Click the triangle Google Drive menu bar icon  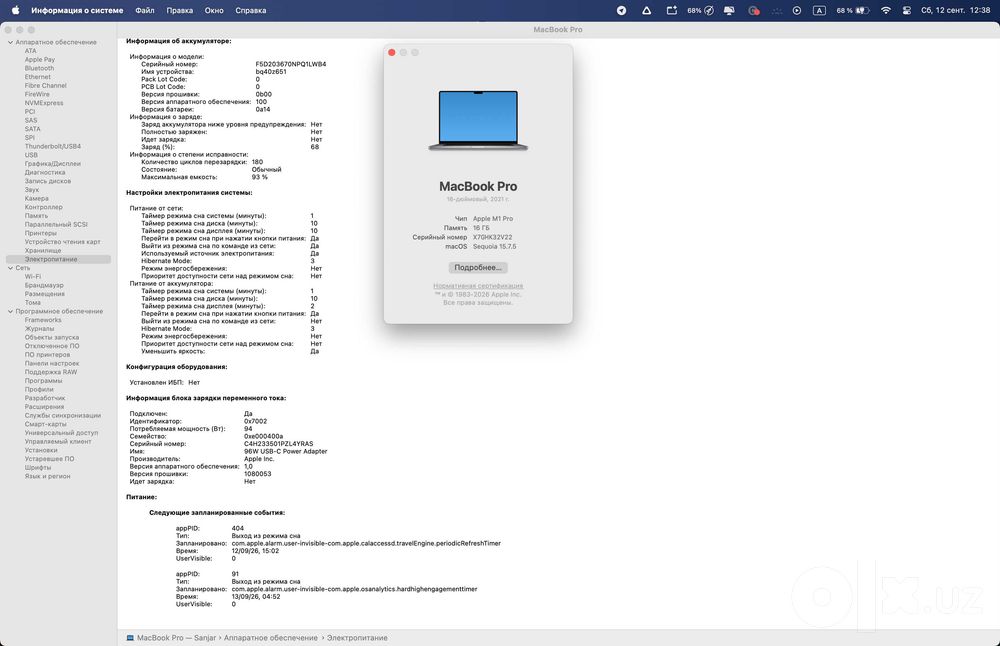(x=646, y=10)
